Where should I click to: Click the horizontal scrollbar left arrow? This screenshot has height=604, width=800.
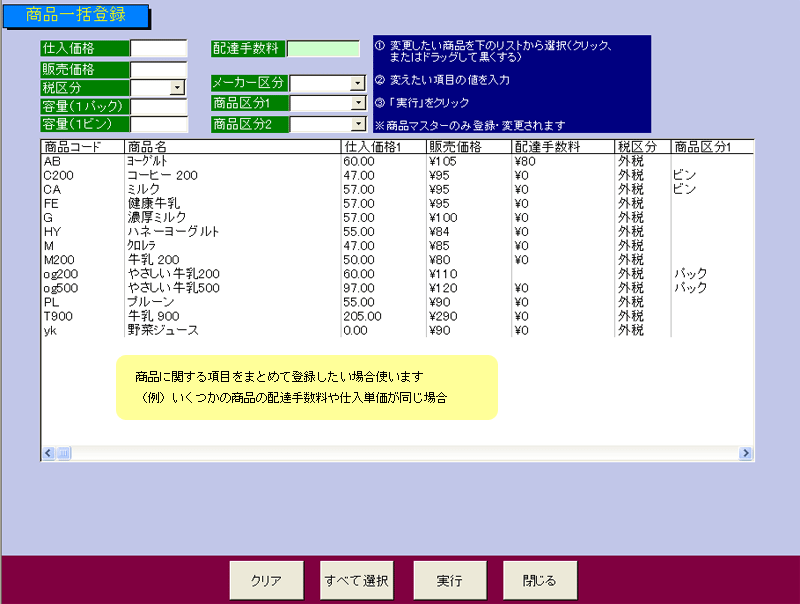(x=48, y=453)
